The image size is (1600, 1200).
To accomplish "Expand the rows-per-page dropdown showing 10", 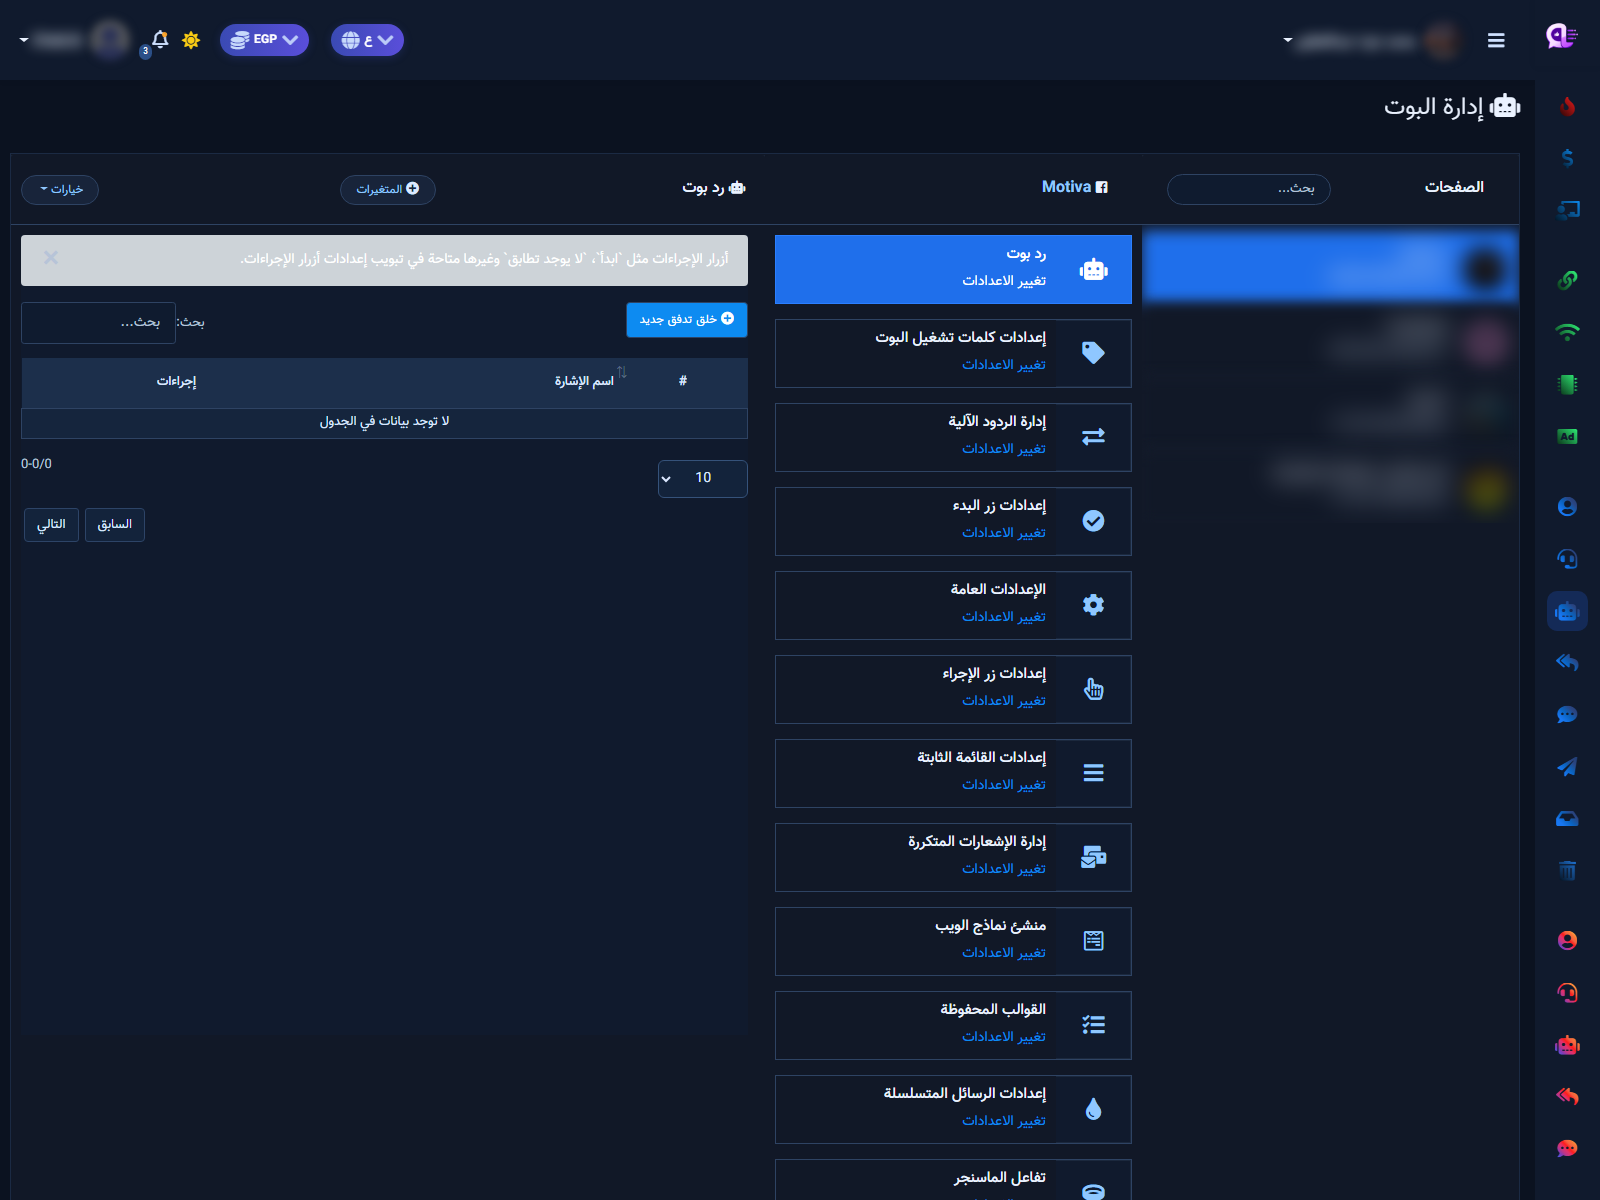I will [703, 478].
